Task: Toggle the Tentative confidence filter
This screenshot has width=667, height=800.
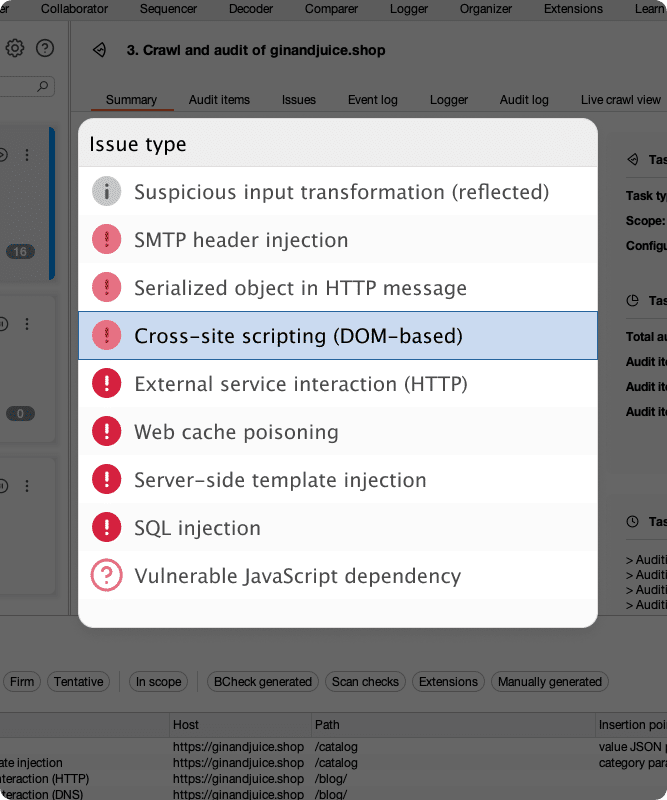Action: click(78, 682)
